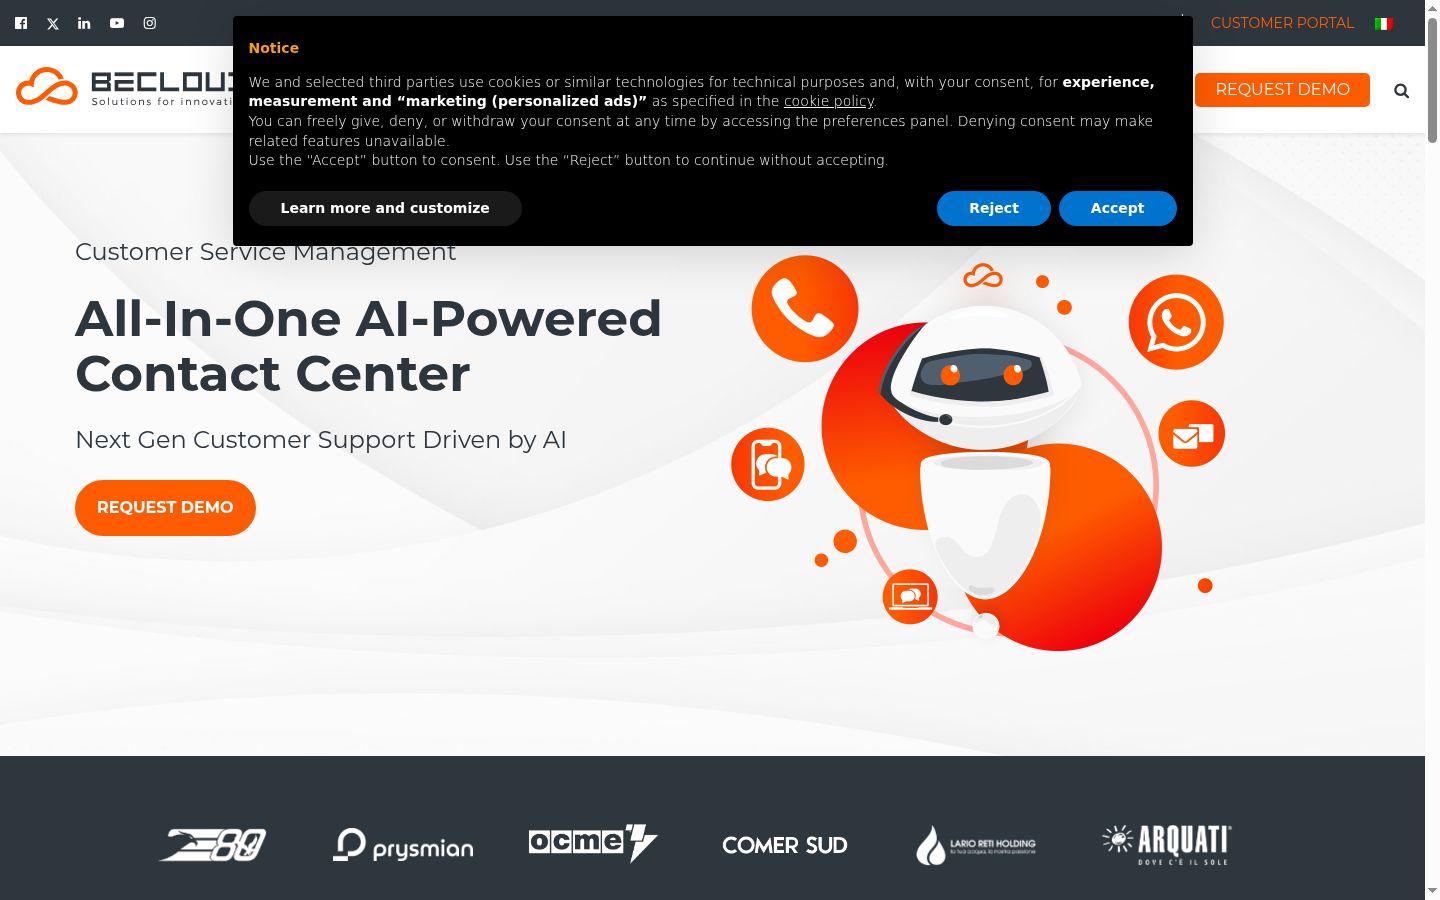Accept cookies in the notice
The image size is (1440, 900).
[1117, 208]
